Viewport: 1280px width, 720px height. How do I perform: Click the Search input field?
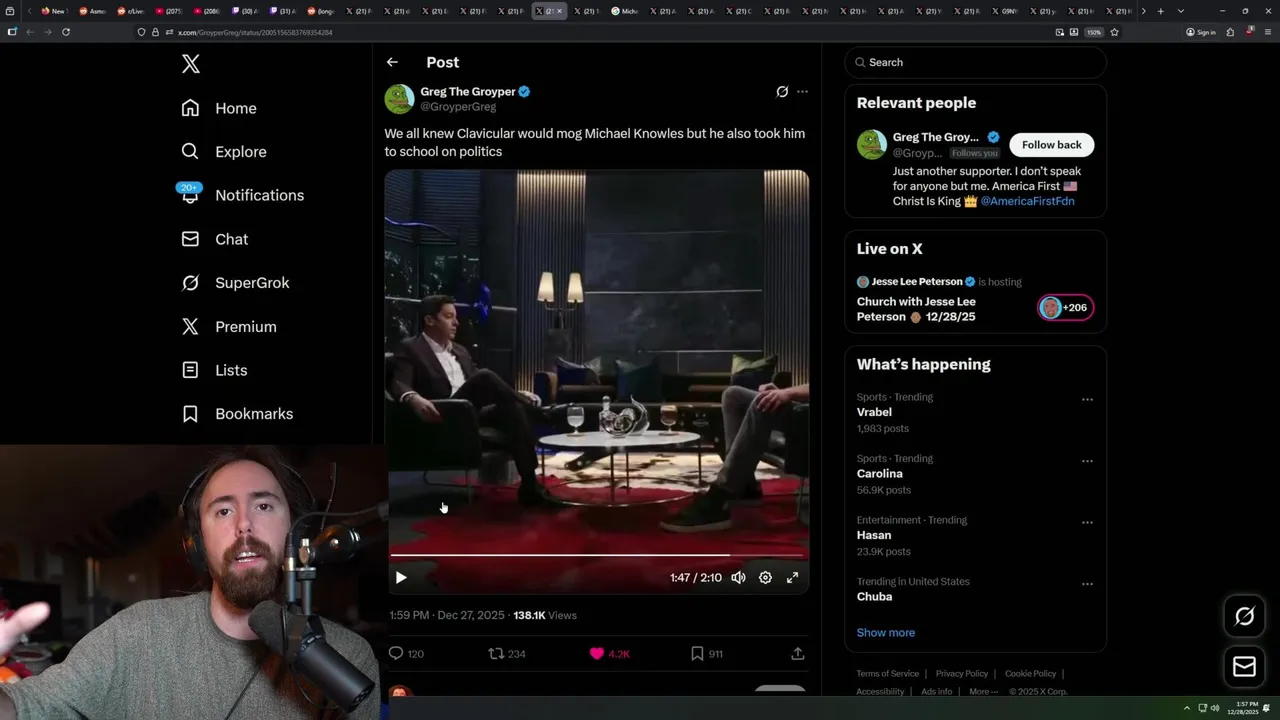tap(975, 62)
